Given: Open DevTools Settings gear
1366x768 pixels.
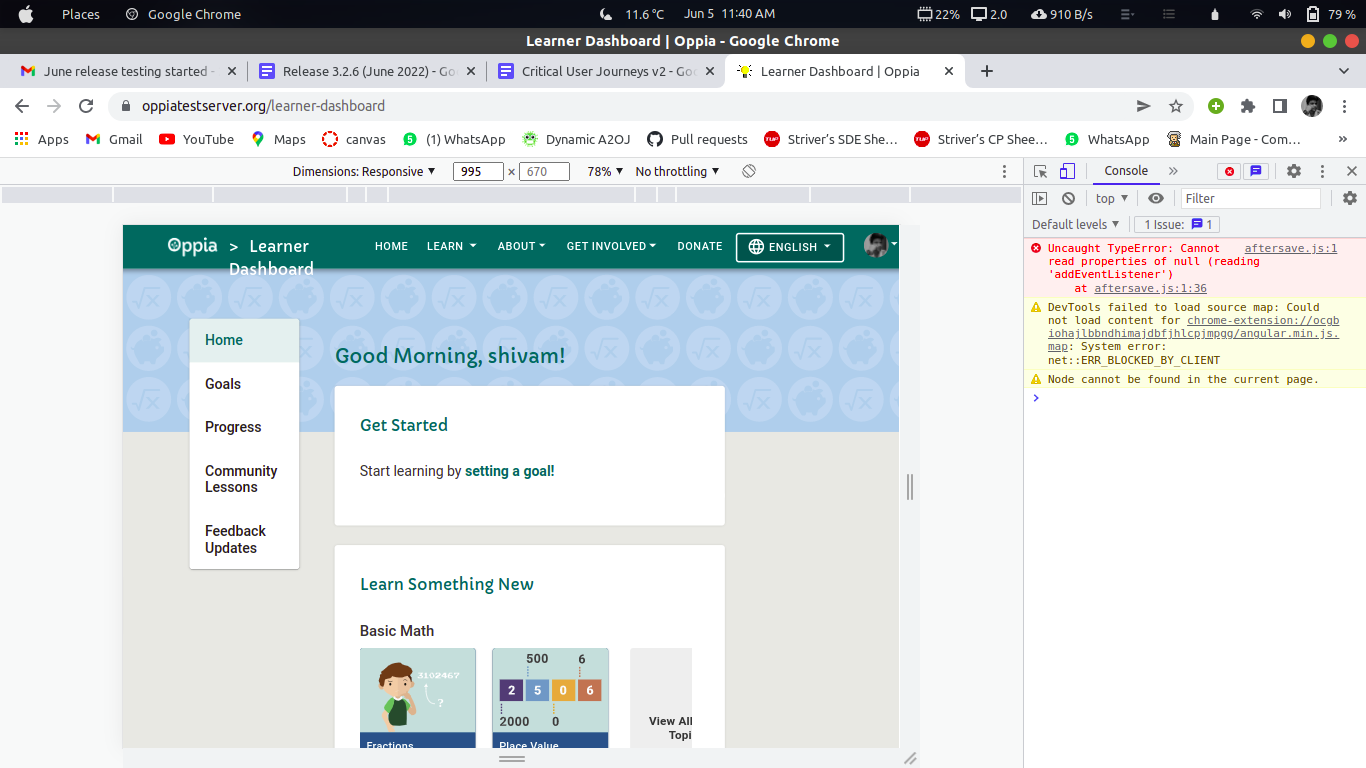Looking at the screenshot, I should click(x=1294, y=171).
